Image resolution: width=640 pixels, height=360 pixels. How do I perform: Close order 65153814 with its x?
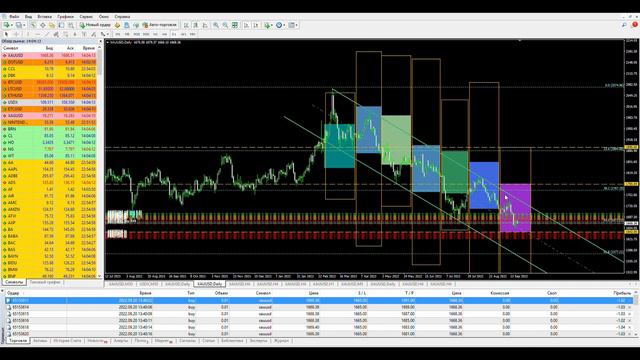coord(630,307)
